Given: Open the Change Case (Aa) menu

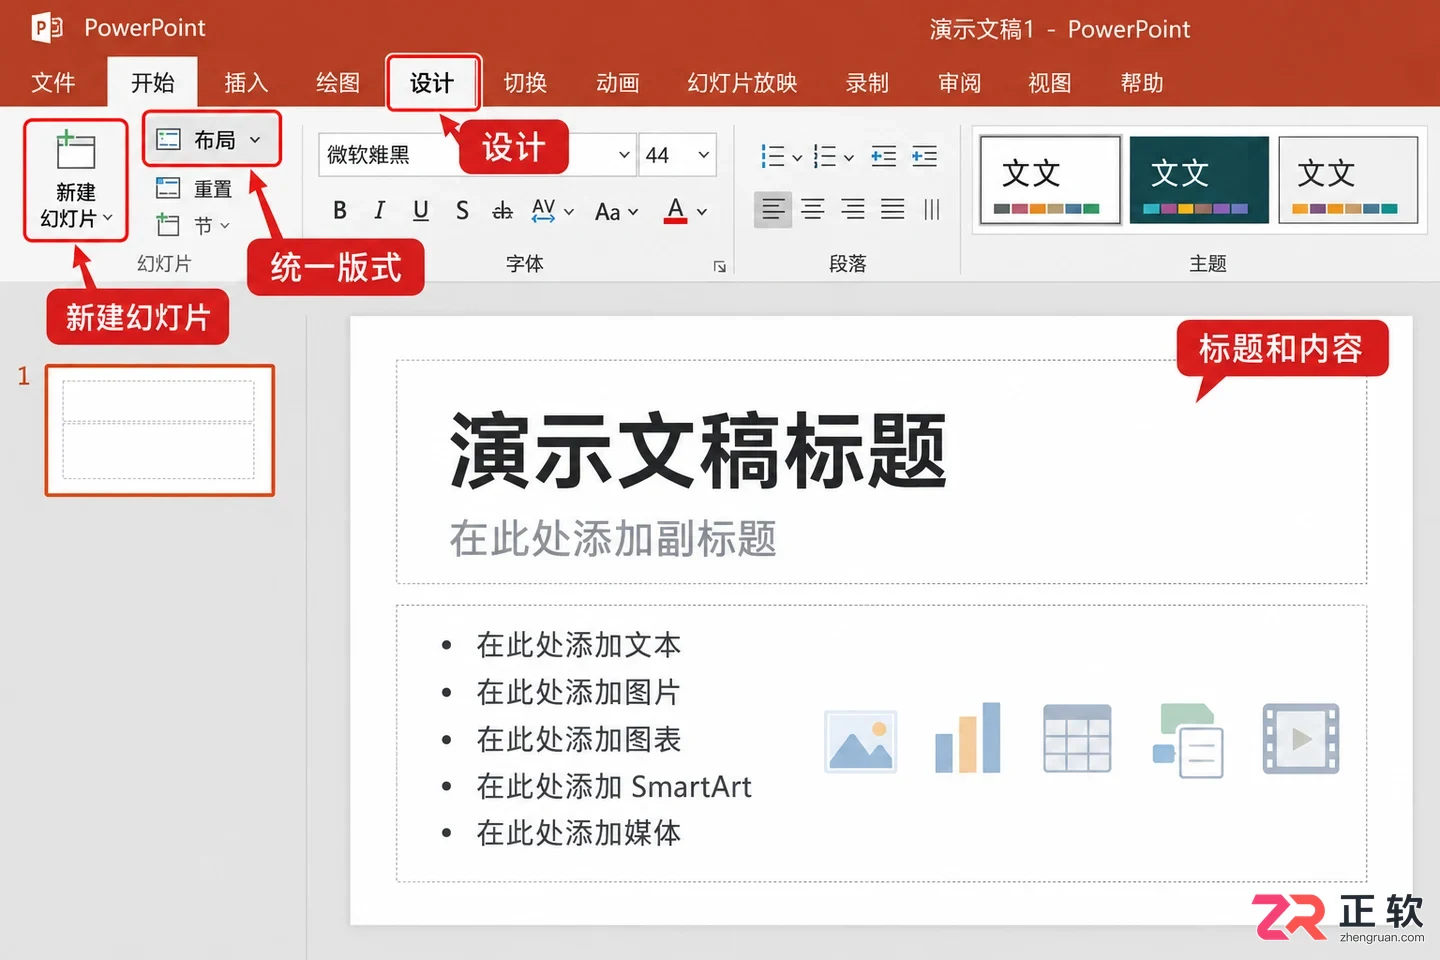Looking at the screenshot, I should click(x=616, y=211).
